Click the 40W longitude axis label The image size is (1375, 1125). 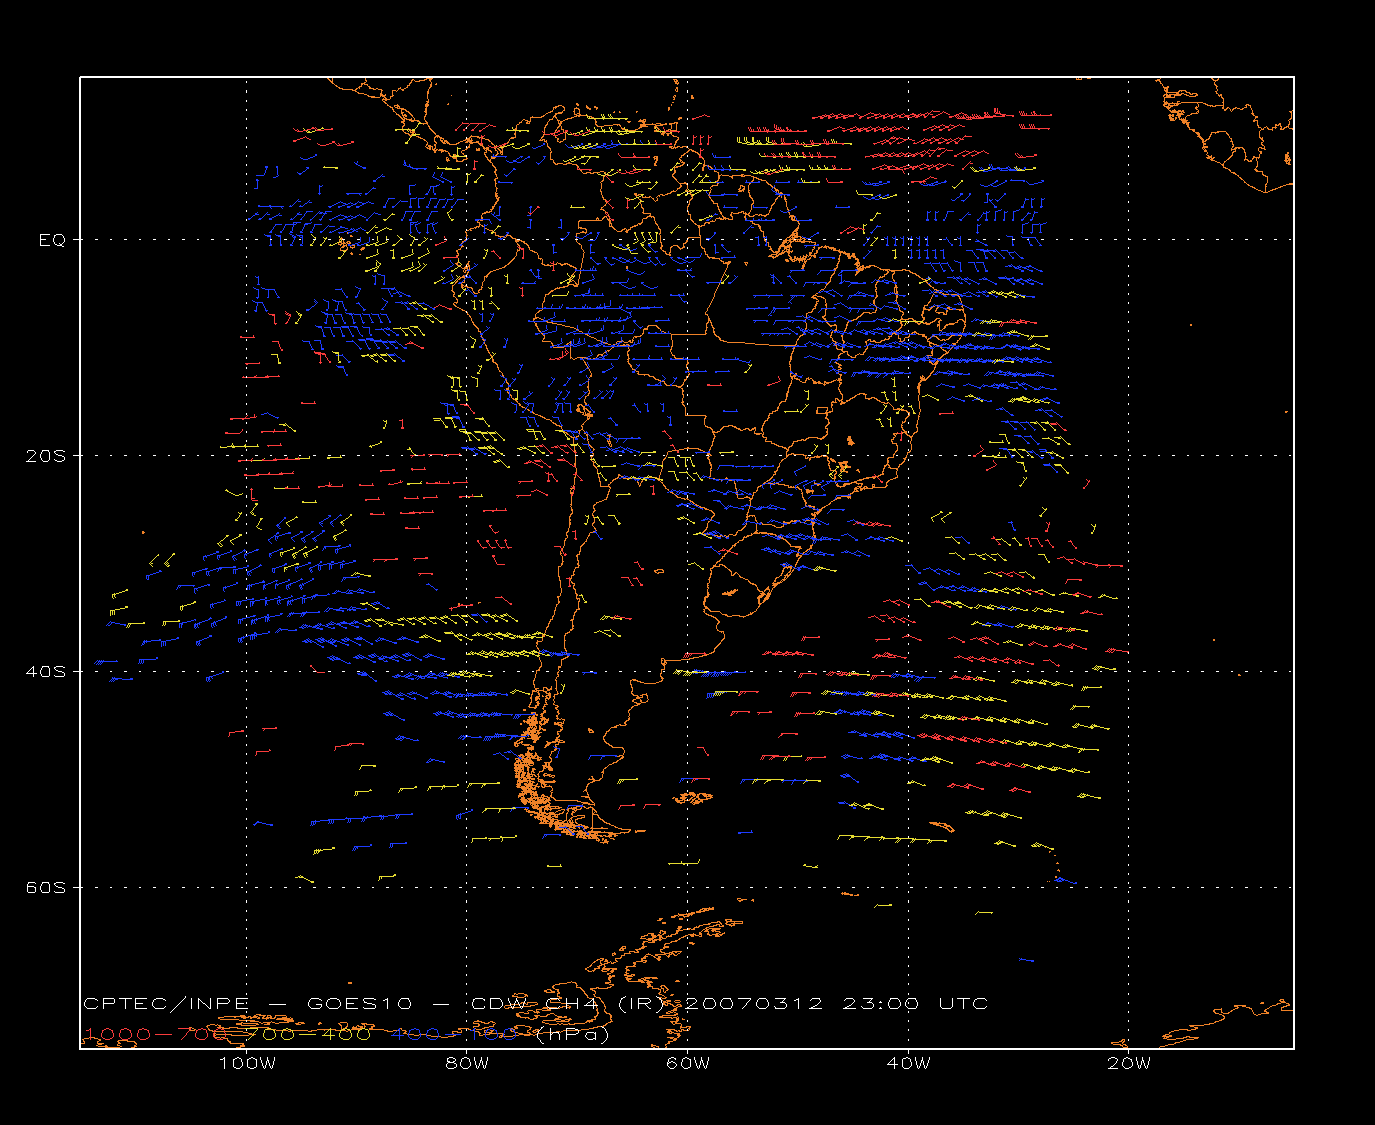coord(908,1063)
